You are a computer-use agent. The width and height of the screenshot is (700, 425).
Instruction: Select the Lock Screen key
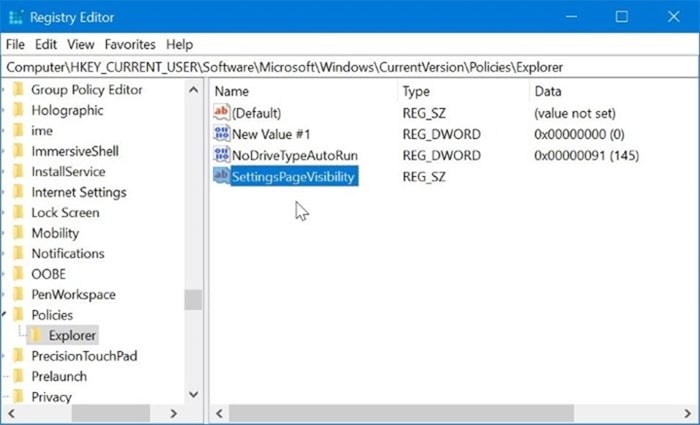click(x=65, y=213)
